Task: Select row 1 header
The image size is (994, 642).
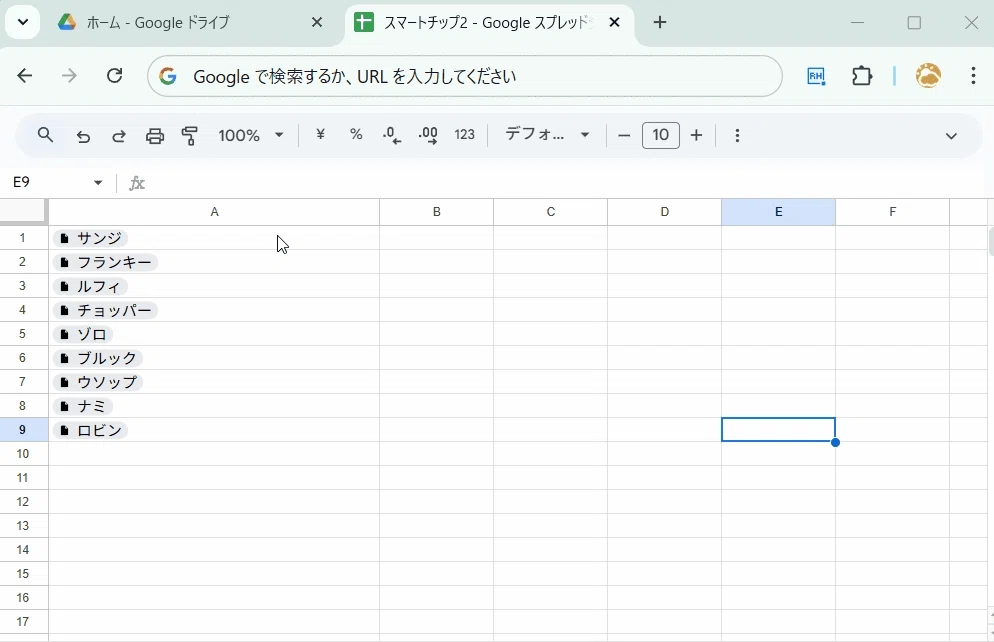Action: tap(23, 238)
